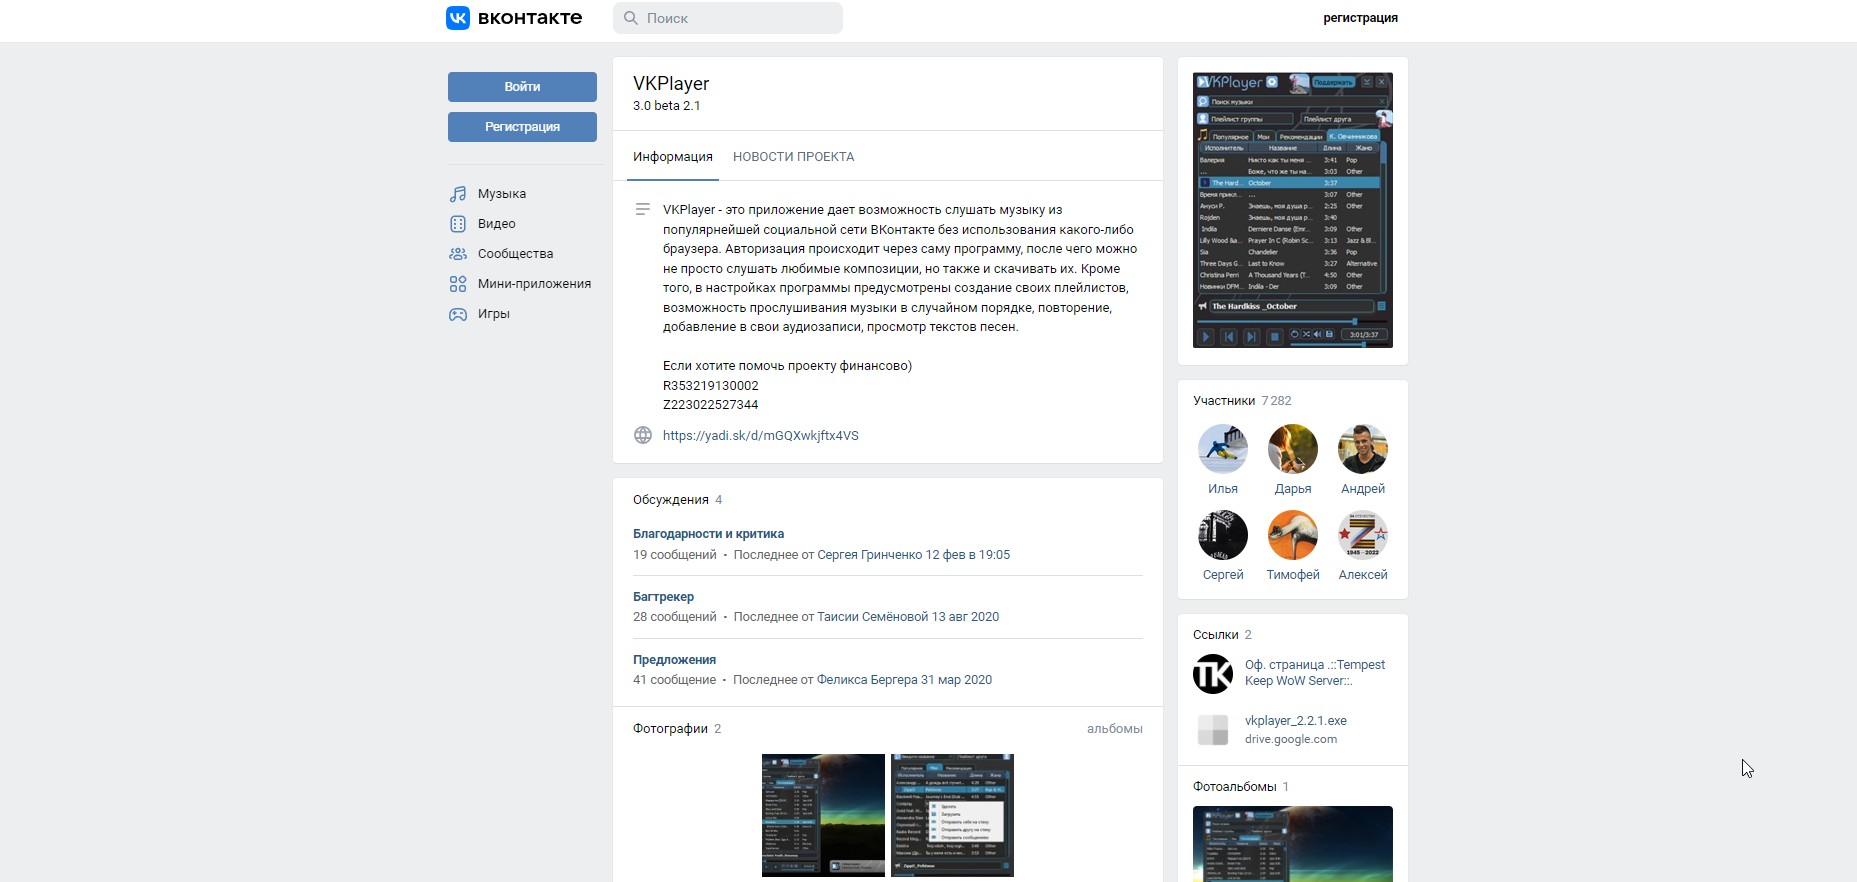This screenshot has width=1857, height=882.
Task: Click the альбомы link
Action: coord(1115,729)
